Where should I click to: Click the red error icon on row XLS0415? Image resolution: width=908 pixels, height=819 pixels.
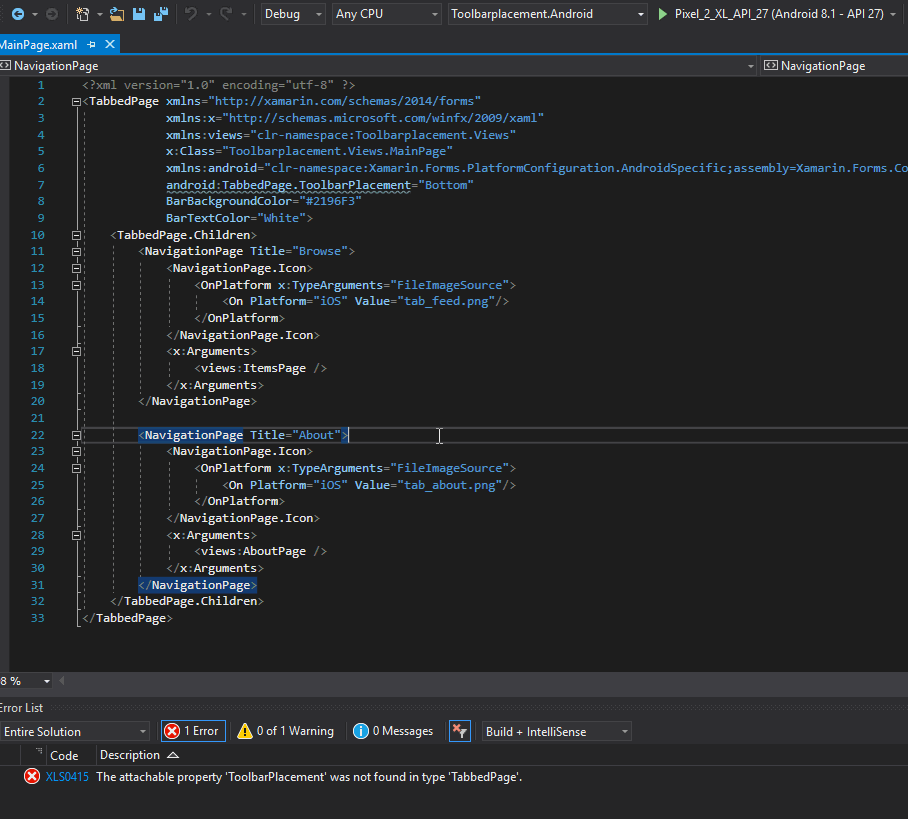(x=32, y=776)
